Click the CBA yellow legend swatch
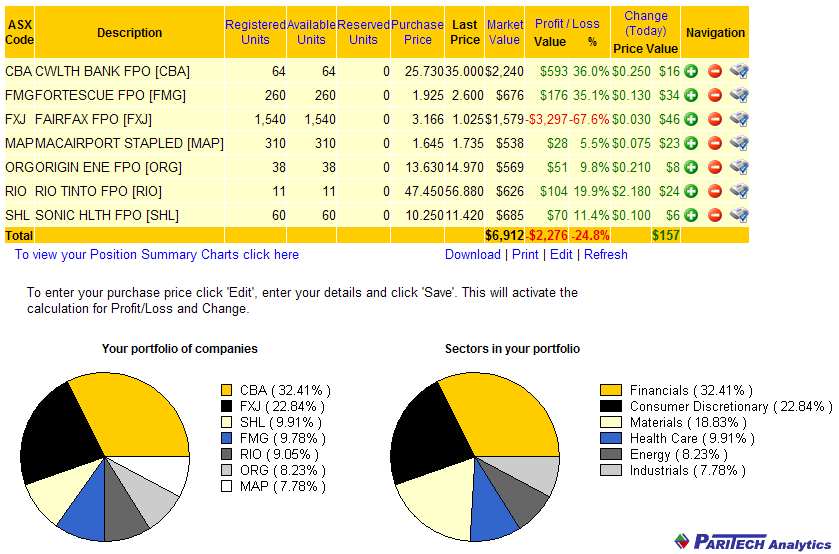Image resolution: width=839 pixels, height=554 pixels. click(x=226, y=390)
